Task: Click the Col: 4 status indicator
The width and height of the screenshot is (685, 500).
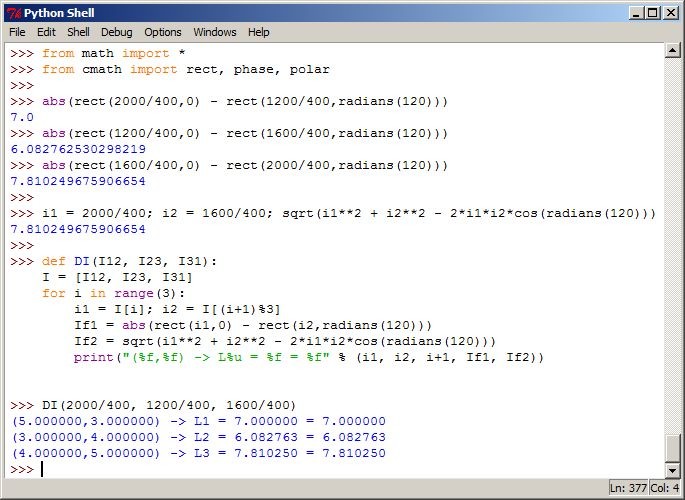Action: 664,488
